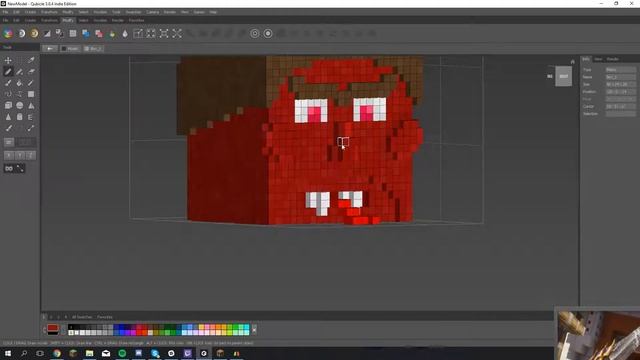Select the Line drawing tool
This screenshot has width=640, height=360.
point(31,83)
